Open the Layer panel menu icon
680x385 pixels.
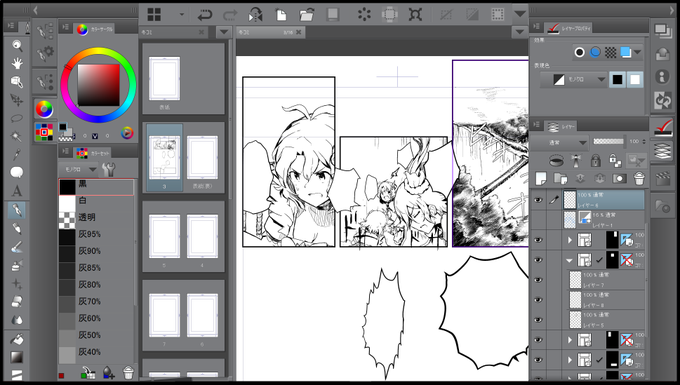537,125
